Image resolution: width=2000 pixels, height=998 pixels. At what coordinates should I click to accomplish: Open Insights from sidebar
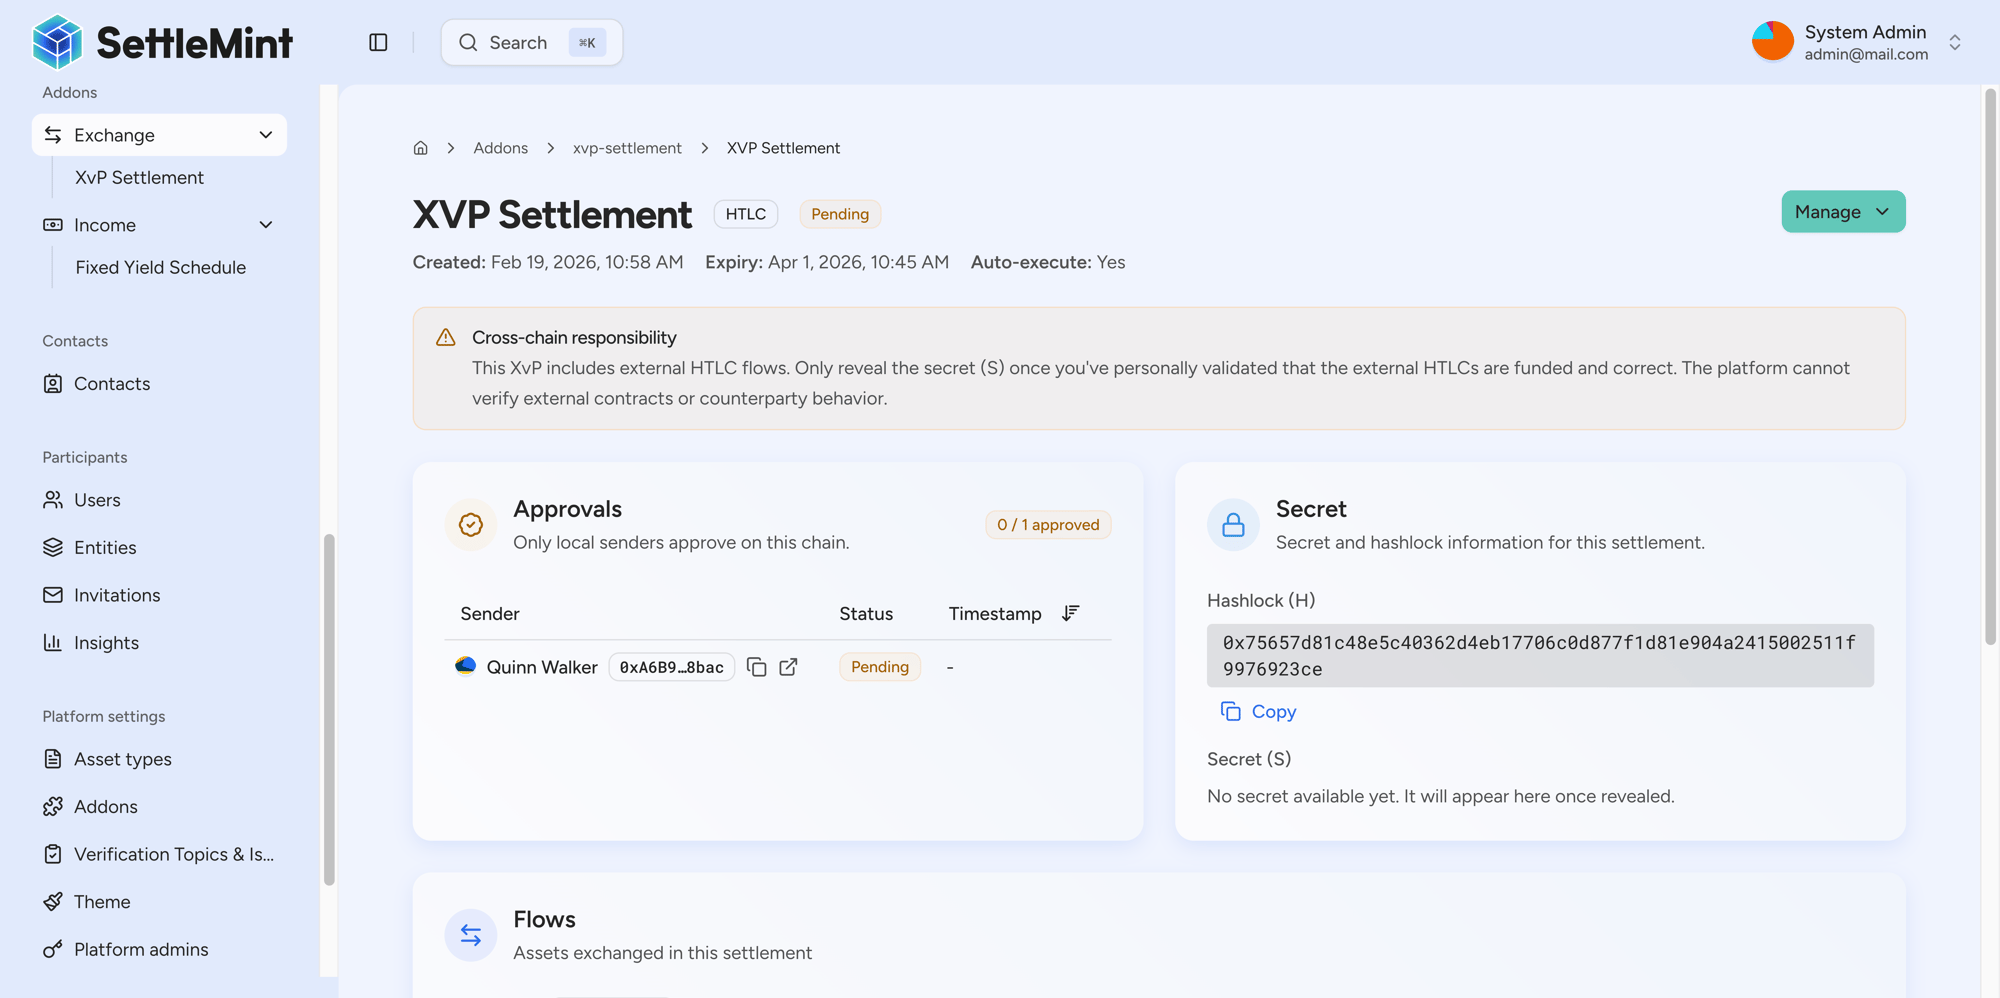(106, 643)
